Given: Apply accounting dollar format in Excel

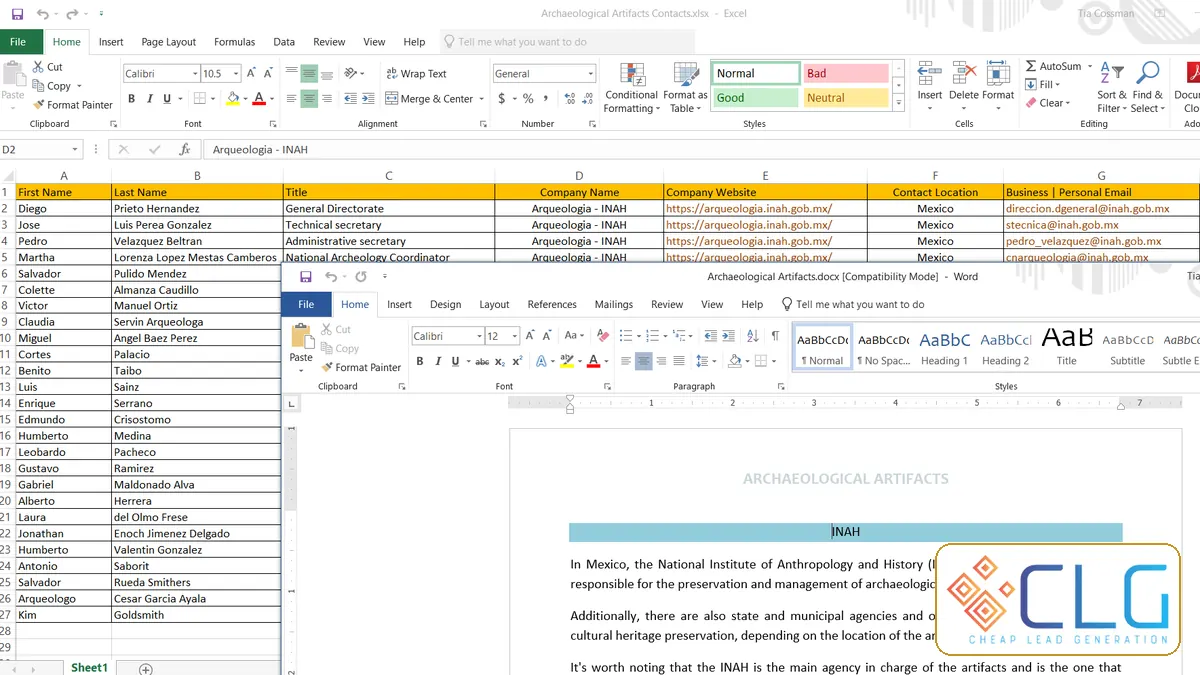Looking at the screenshot, I should coord(502,99).
